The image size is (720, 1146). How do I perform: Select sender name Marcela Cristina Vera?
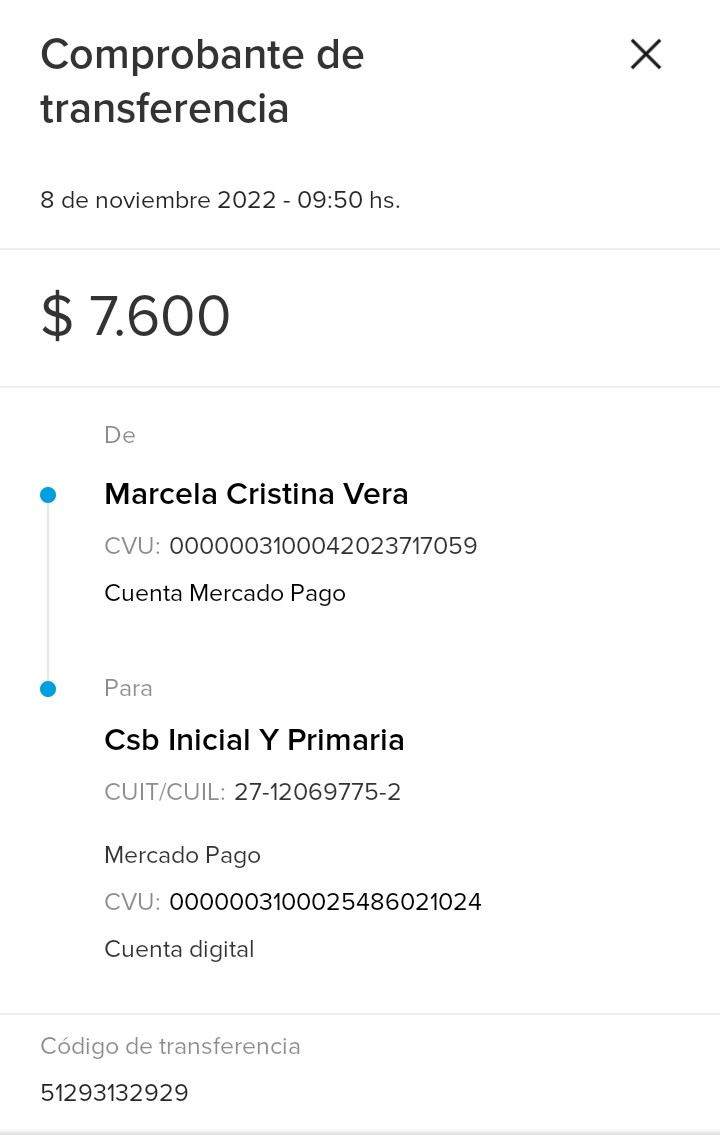(256, 494)
